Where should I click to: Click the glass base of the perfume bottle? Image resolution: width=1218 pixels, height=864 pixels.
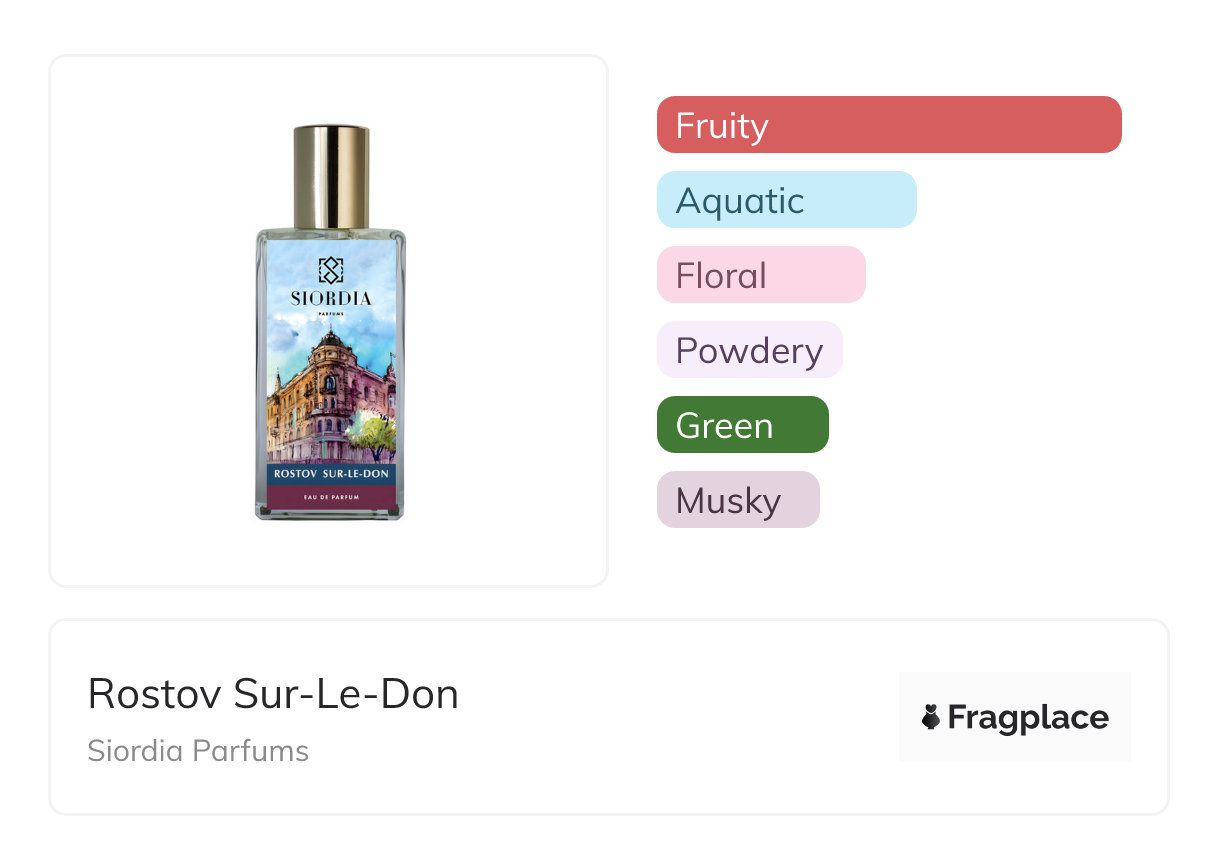(x=331, y=513)
